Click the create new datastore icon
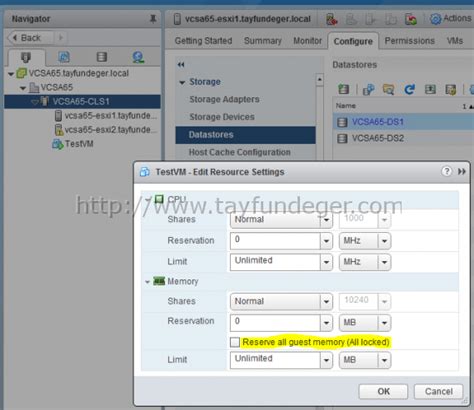The height and width of the screenshot is (410, 474). coord(343,89)
